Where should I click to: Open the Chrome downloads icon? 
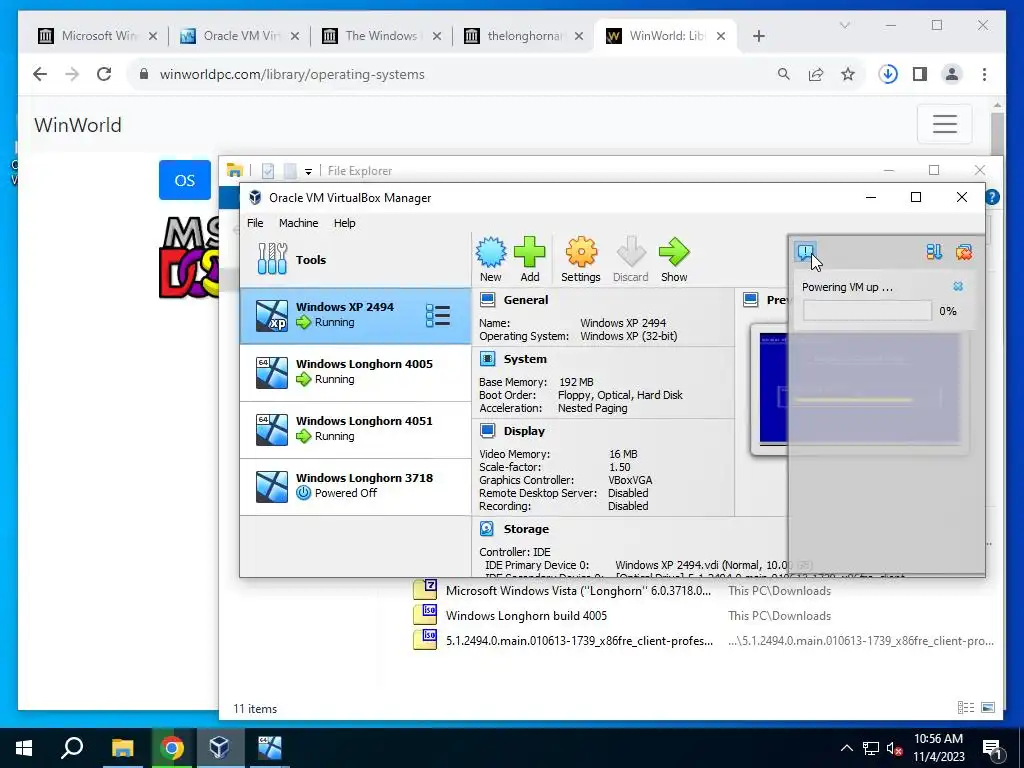click(x=888, y=74)
